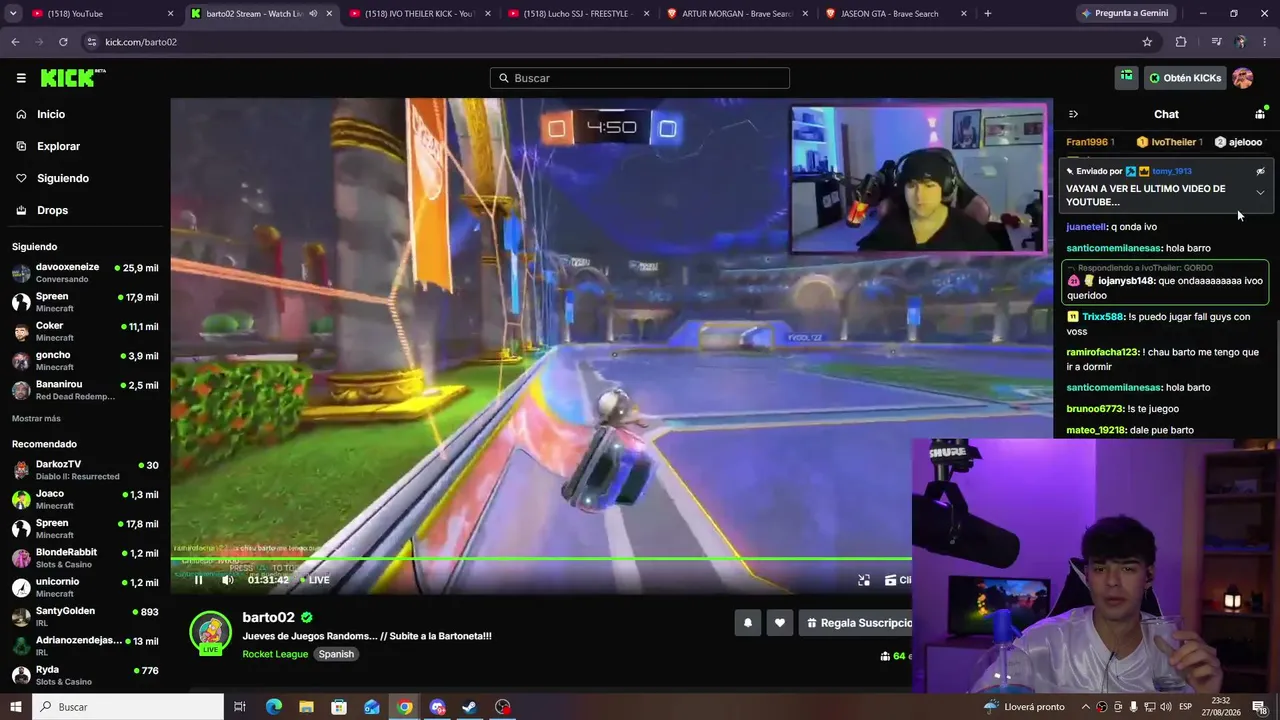Mute the barto02 tab audio icon
Screen dimensions: 1280x720
[313, 14]
